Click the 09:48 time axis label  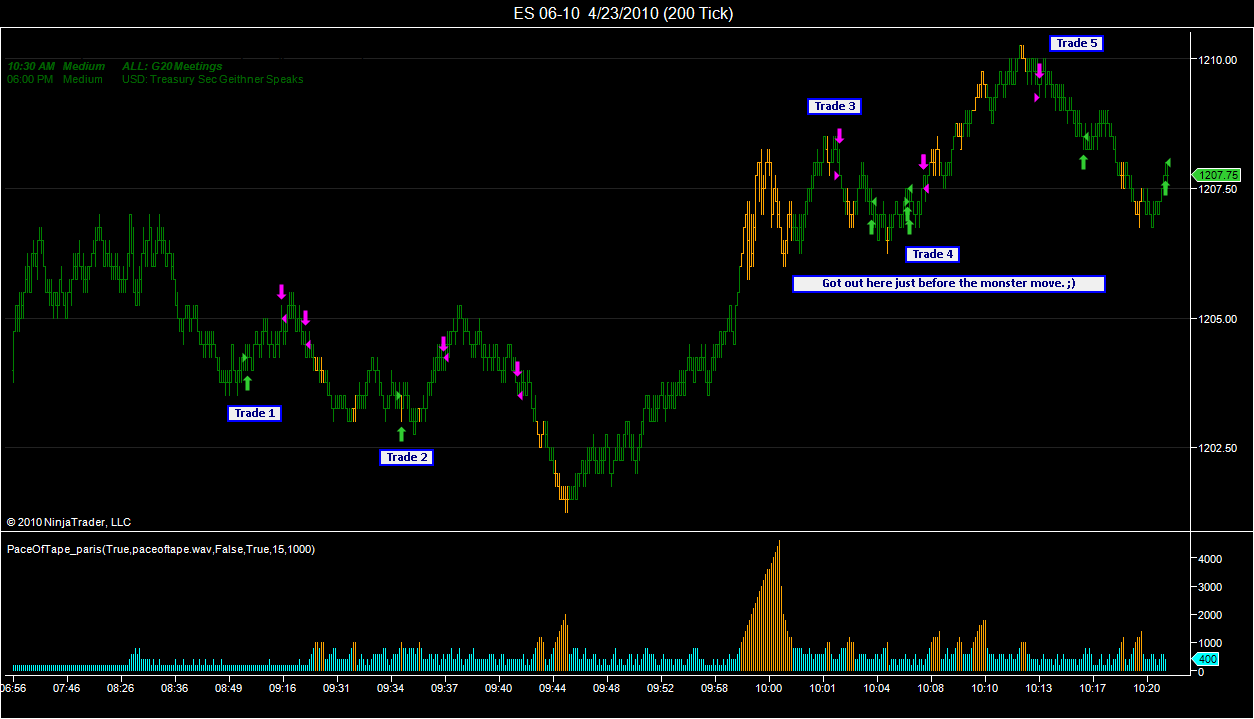point(607,688)
